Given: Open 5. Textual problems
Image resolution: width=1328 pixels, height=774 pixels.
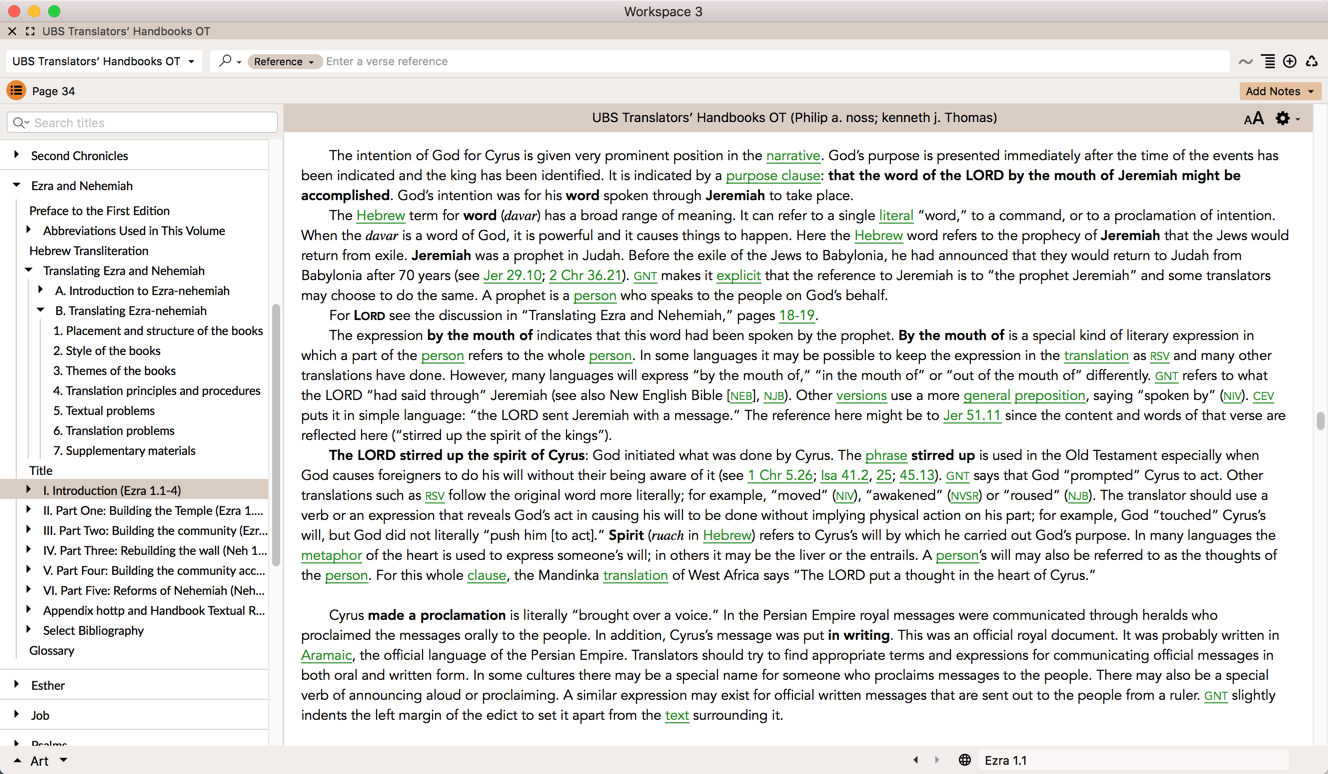Looking at the screenshot, I should [x=104, y=411].
